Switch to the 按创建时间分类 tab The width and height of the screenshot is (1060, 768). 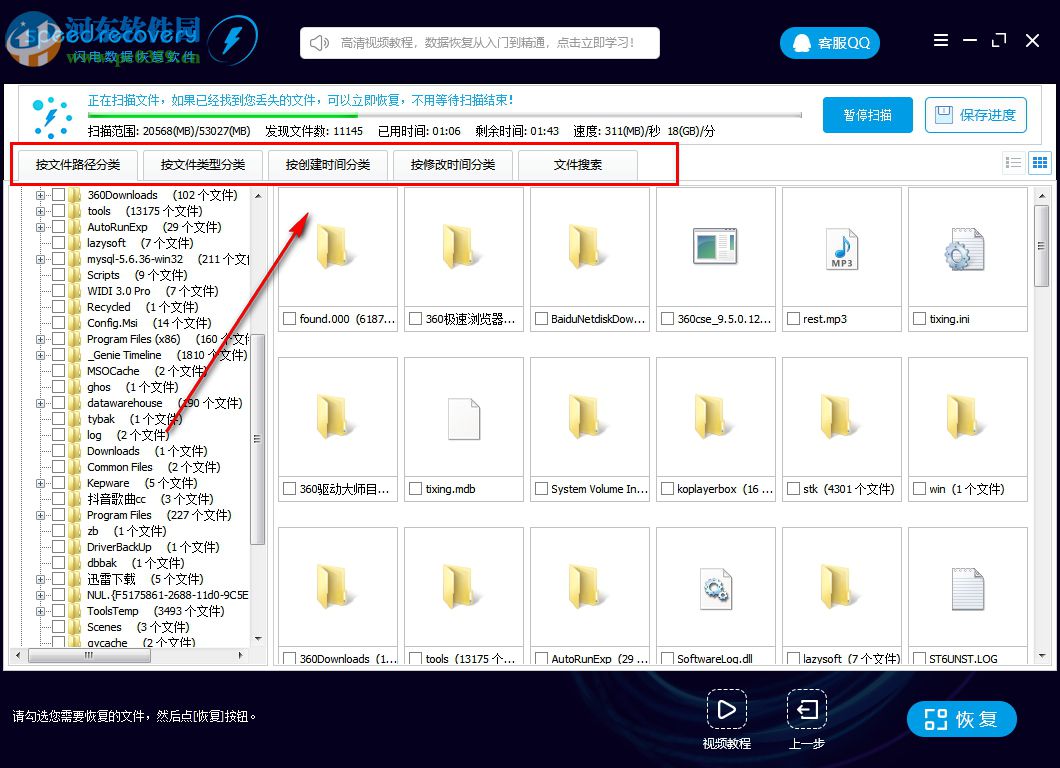(x=328, y=165)
